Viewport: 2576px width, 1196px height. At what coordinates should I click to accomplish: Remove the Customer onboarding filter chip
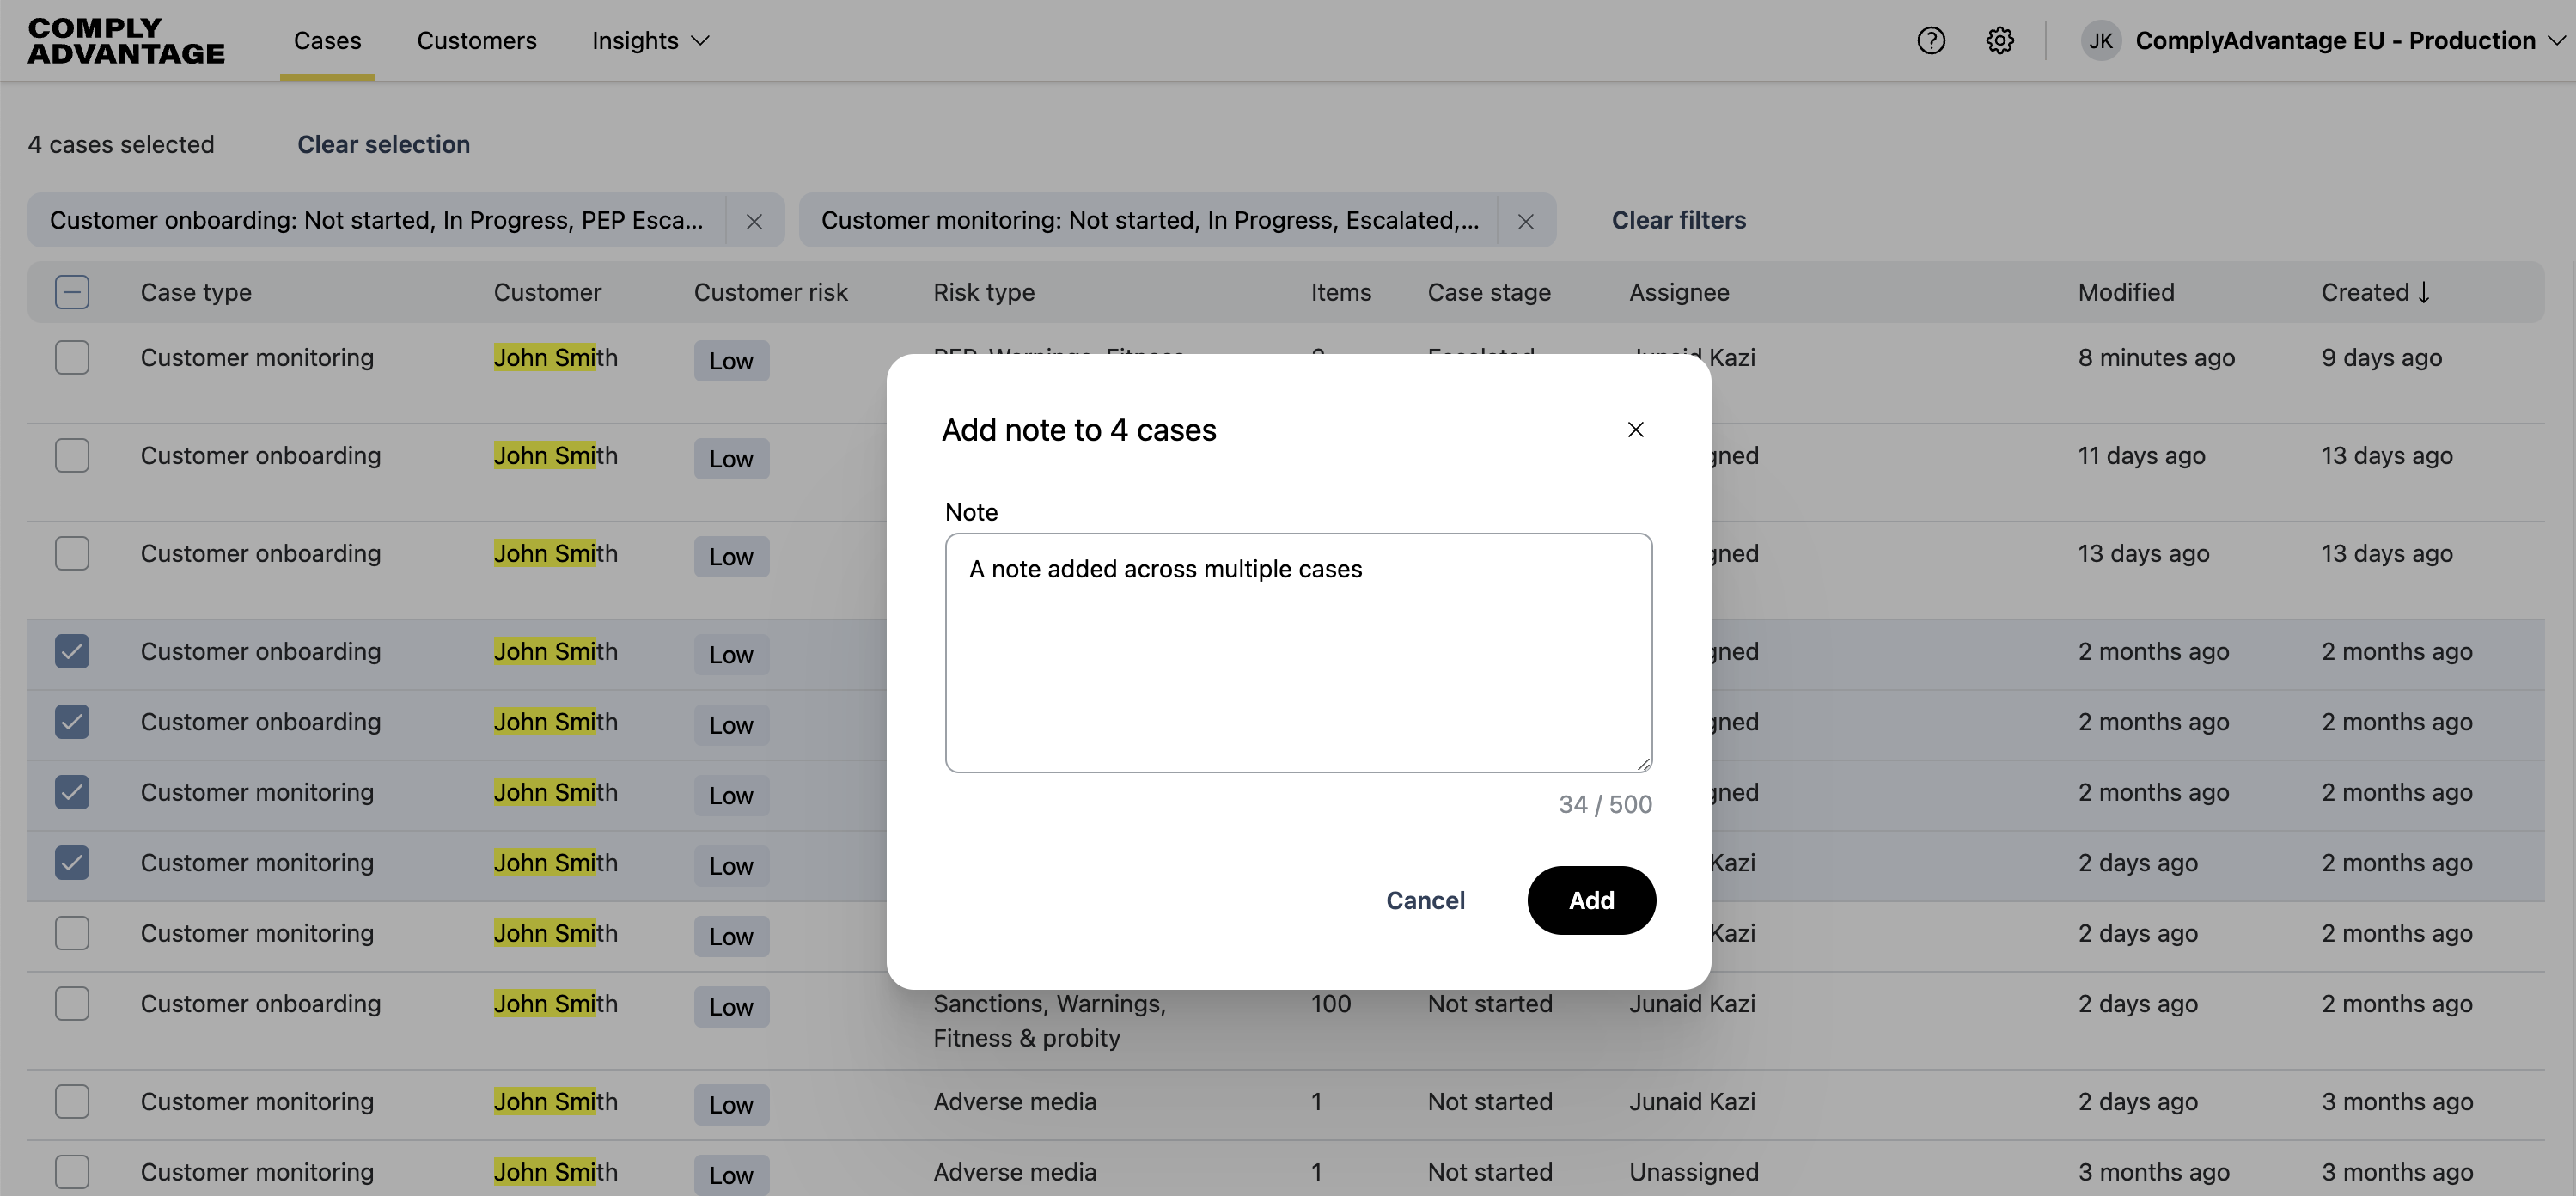pyautogui.click(x=754, y=221)
